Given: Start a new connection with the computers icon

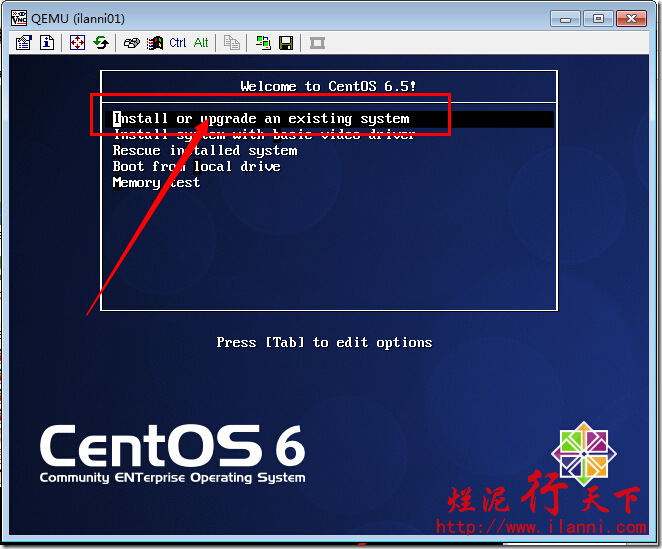Looking at the screenshot, I should coord(263,43).
